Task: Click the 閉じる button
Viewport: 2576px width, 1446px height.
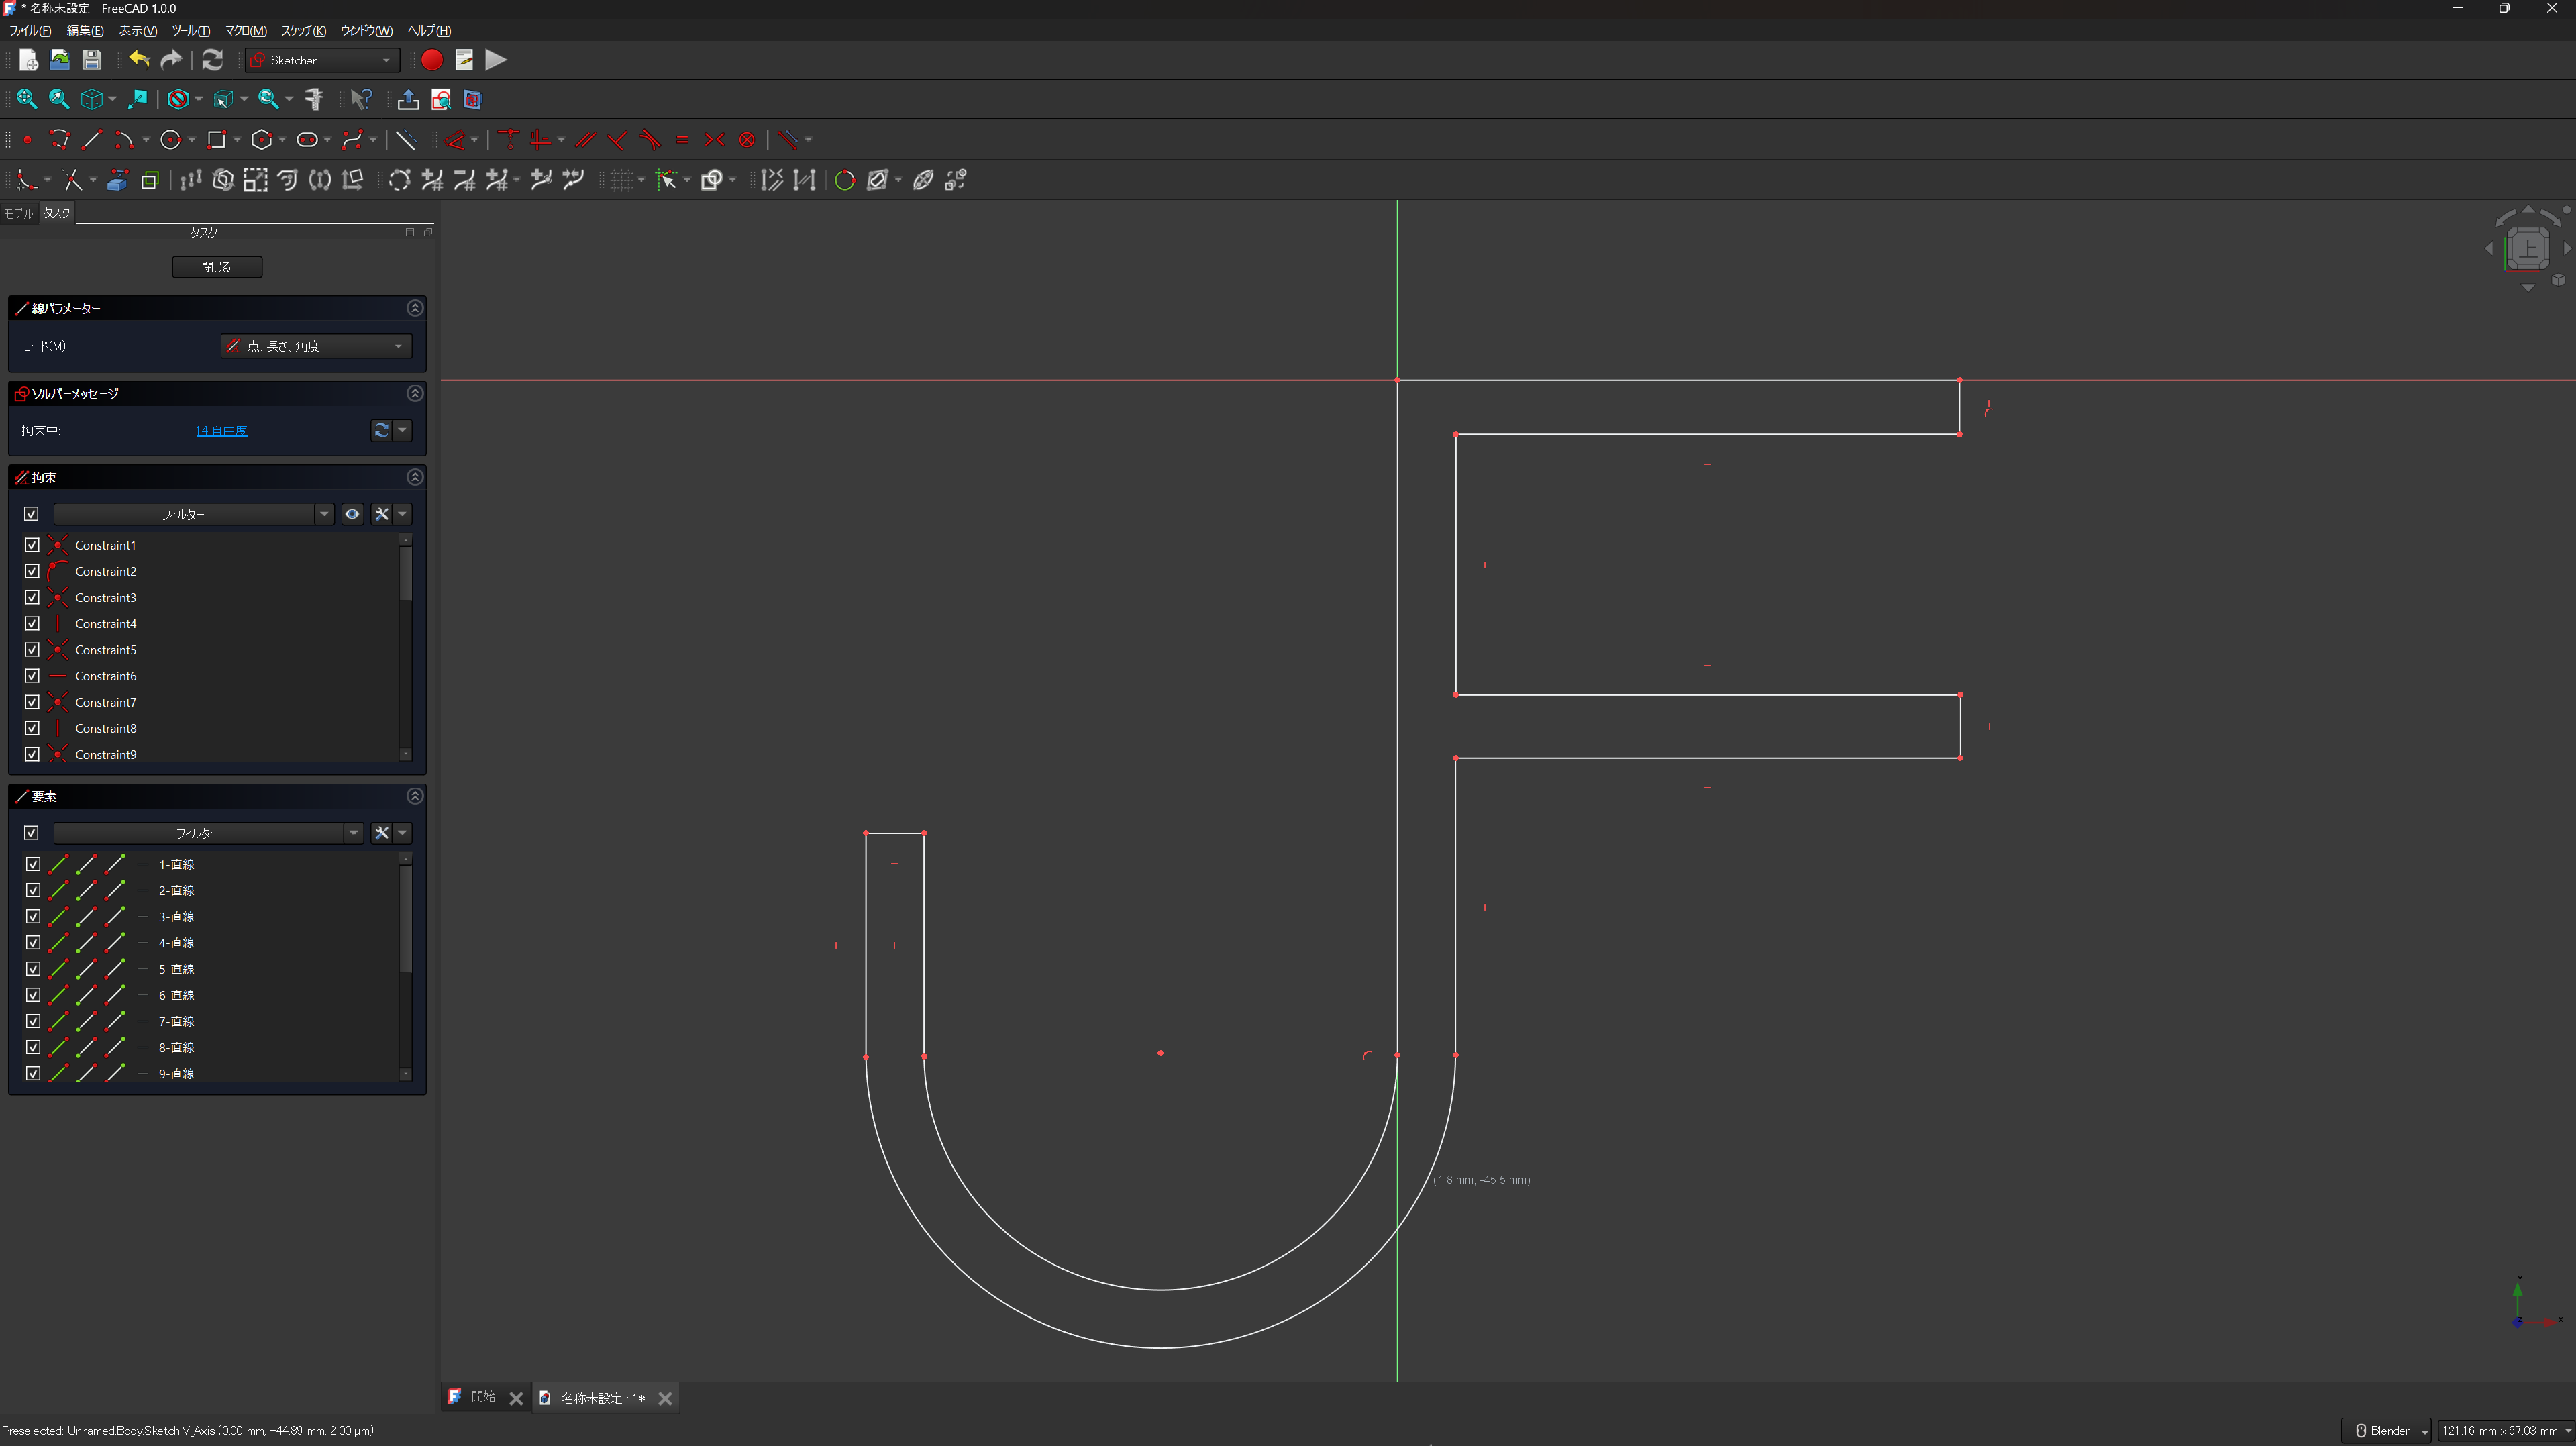Action: (x=217, y=267)
